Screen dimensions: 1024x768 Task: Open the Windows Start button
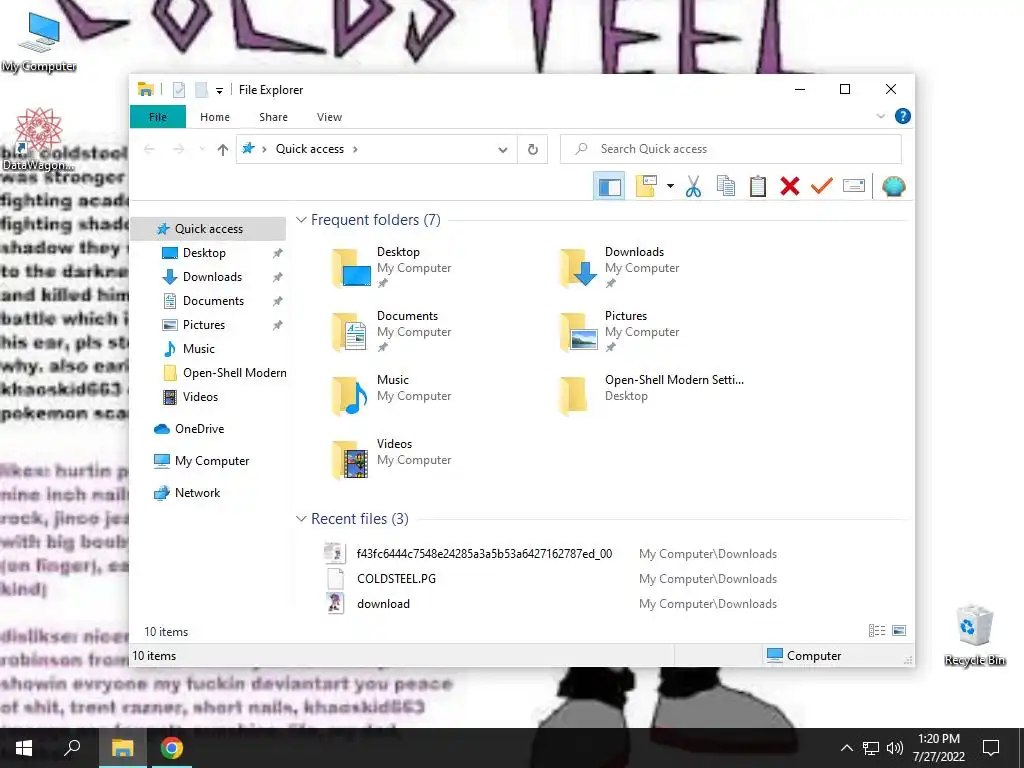[x=24, y=748]
